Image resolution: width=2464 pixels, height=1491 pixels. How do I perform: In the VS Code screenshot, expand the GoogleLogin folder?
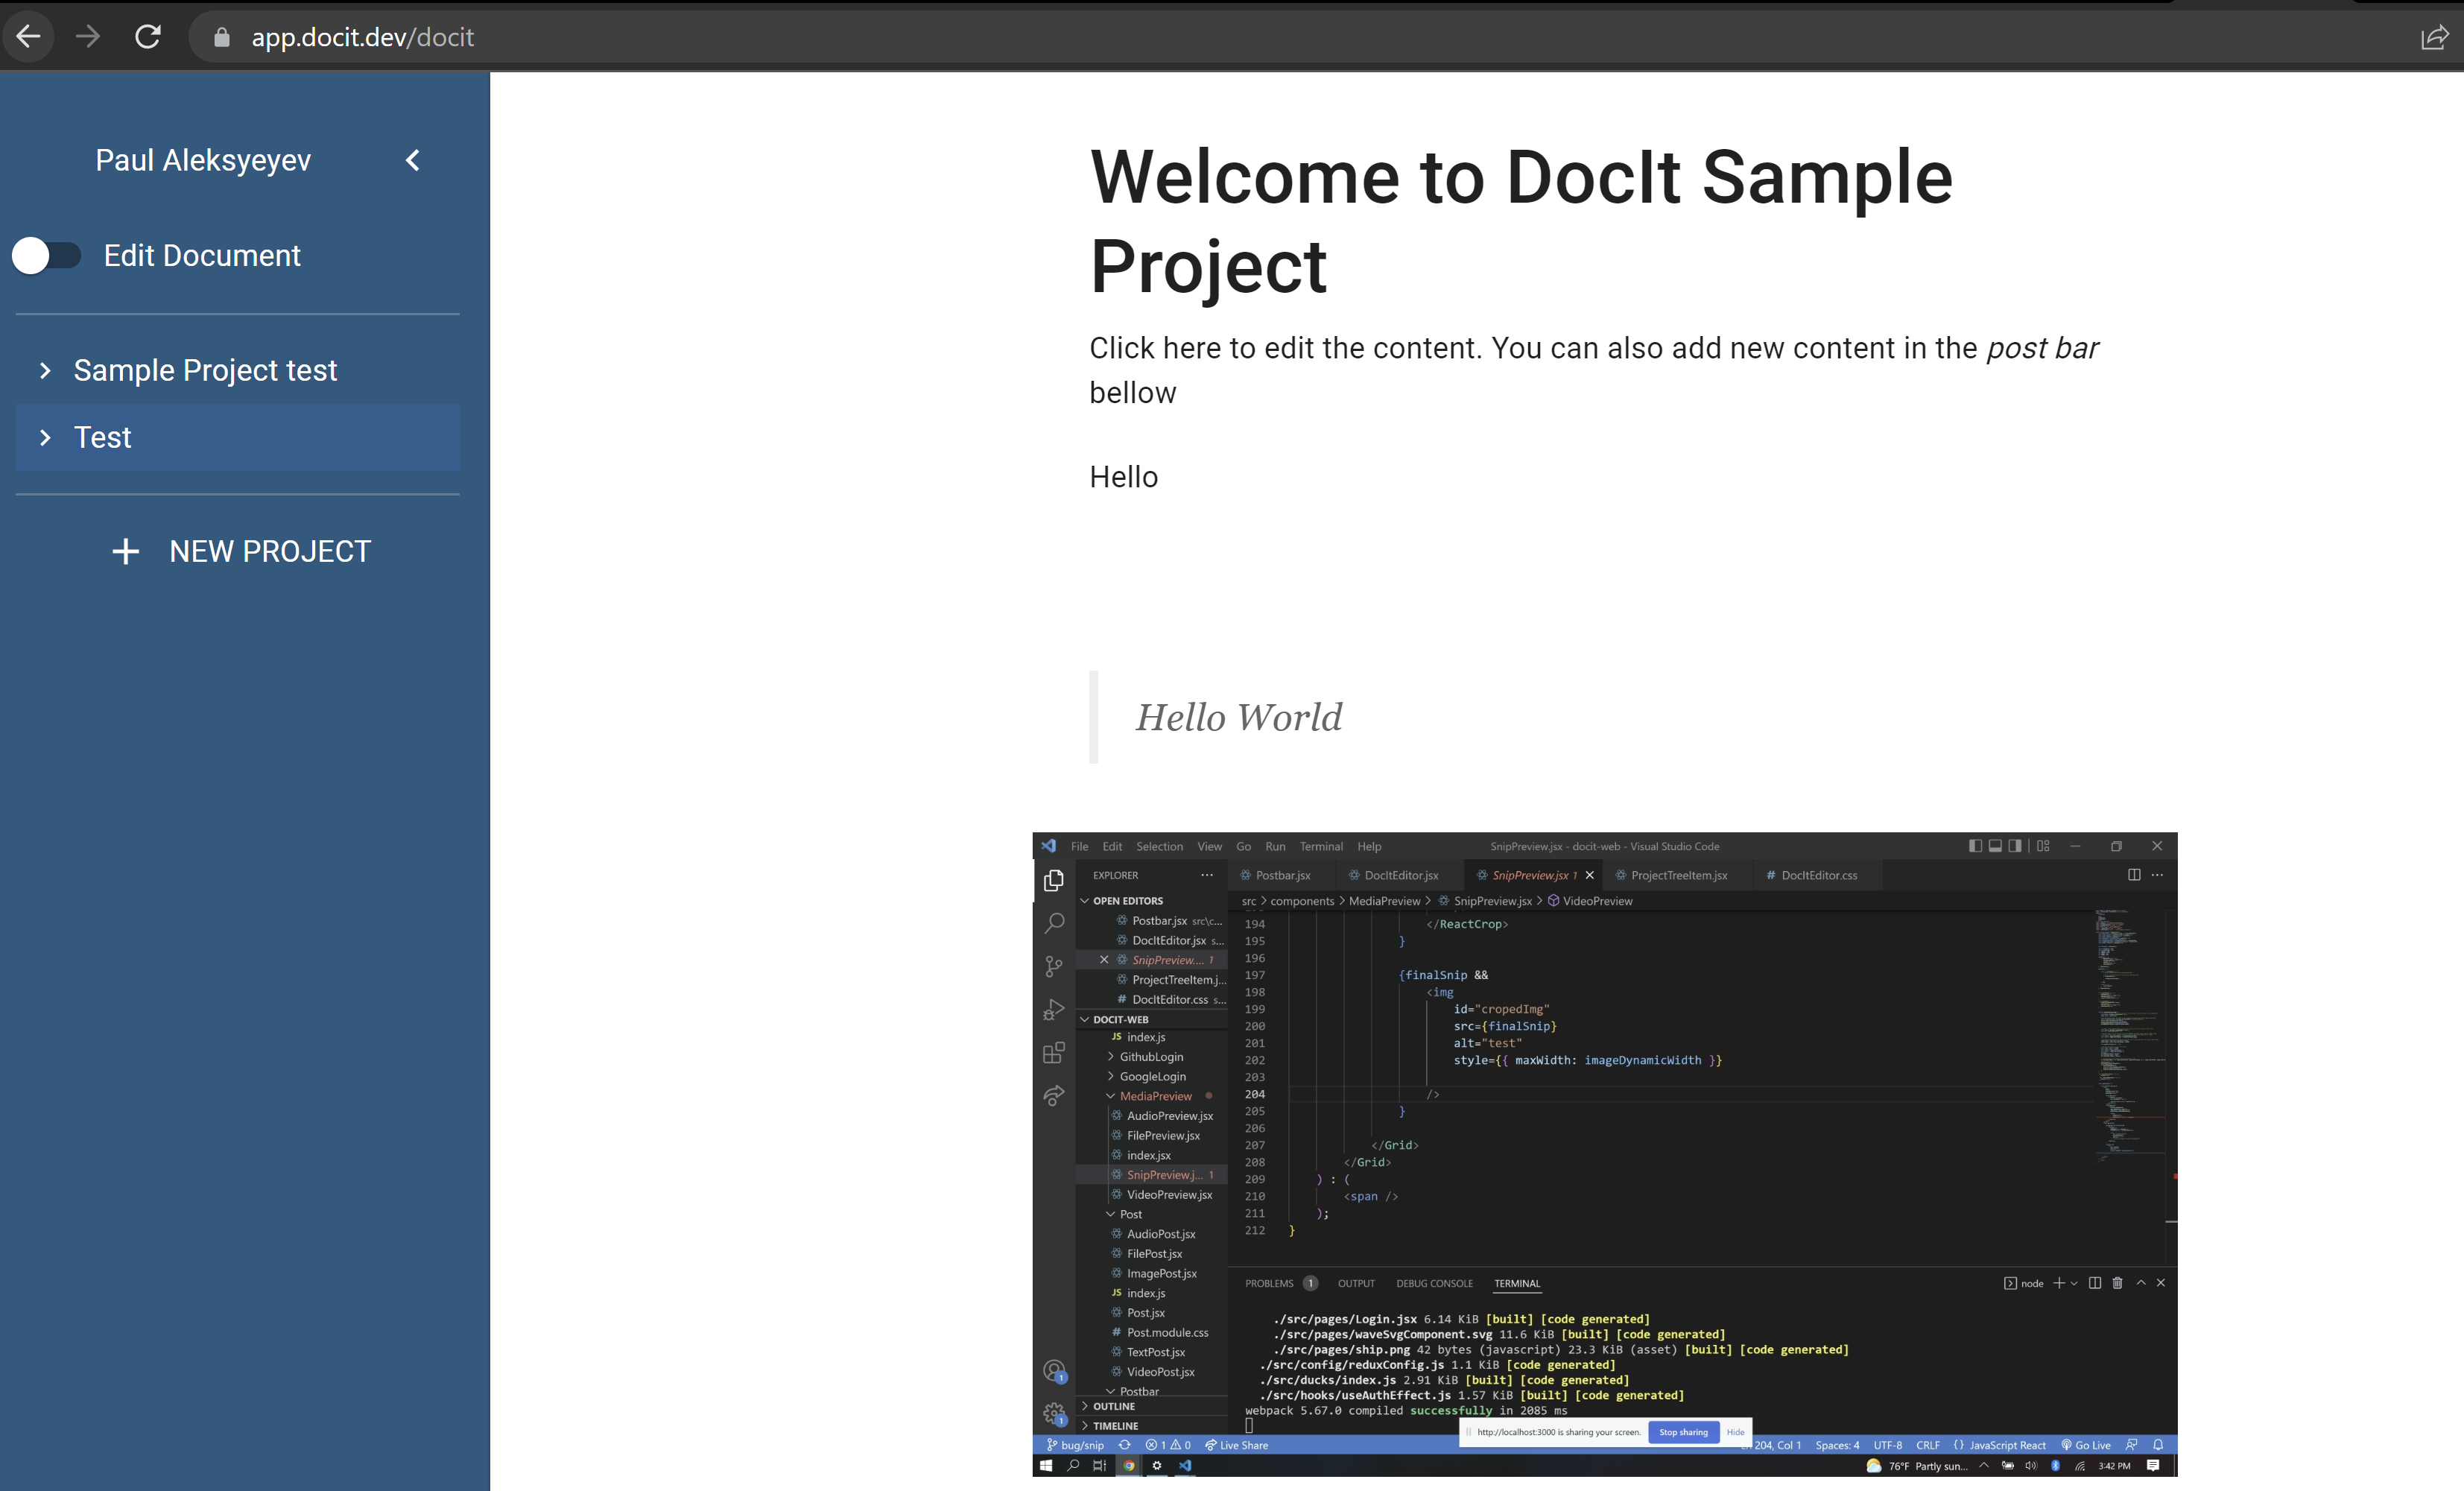pyautogui.click(x=1110, y=1076)
